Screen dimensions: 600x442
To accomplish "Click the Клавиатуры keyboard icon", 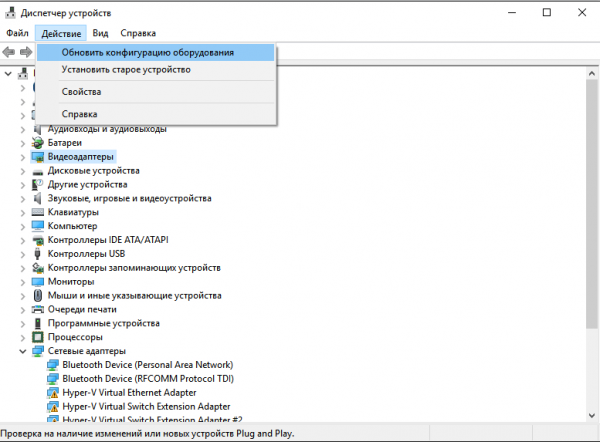I will click(38, 212).
